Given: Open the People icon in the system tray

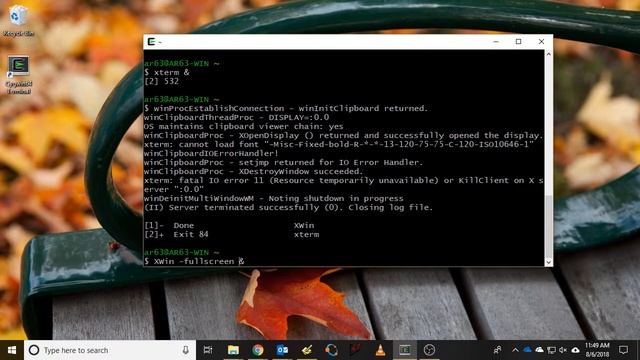Looking at the screenshot, I should click(x=497, y=350).
